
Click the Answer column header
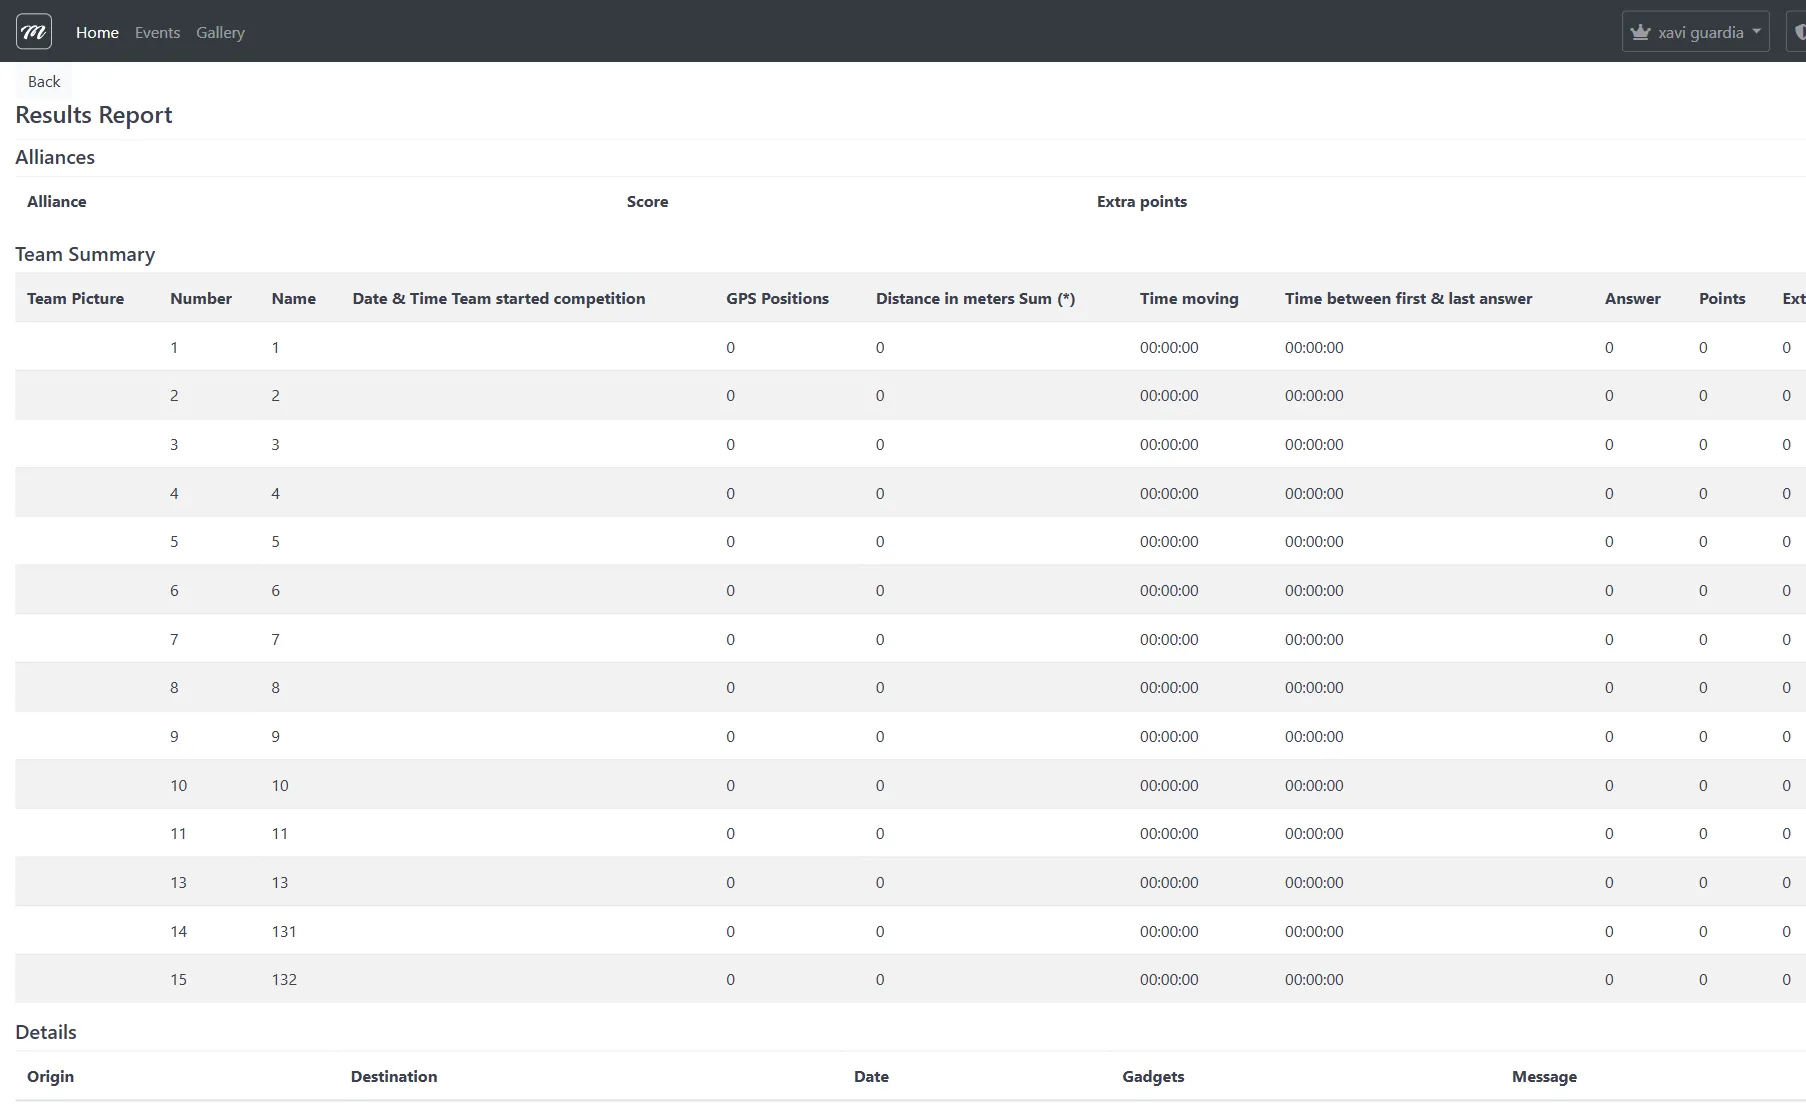1632,298
